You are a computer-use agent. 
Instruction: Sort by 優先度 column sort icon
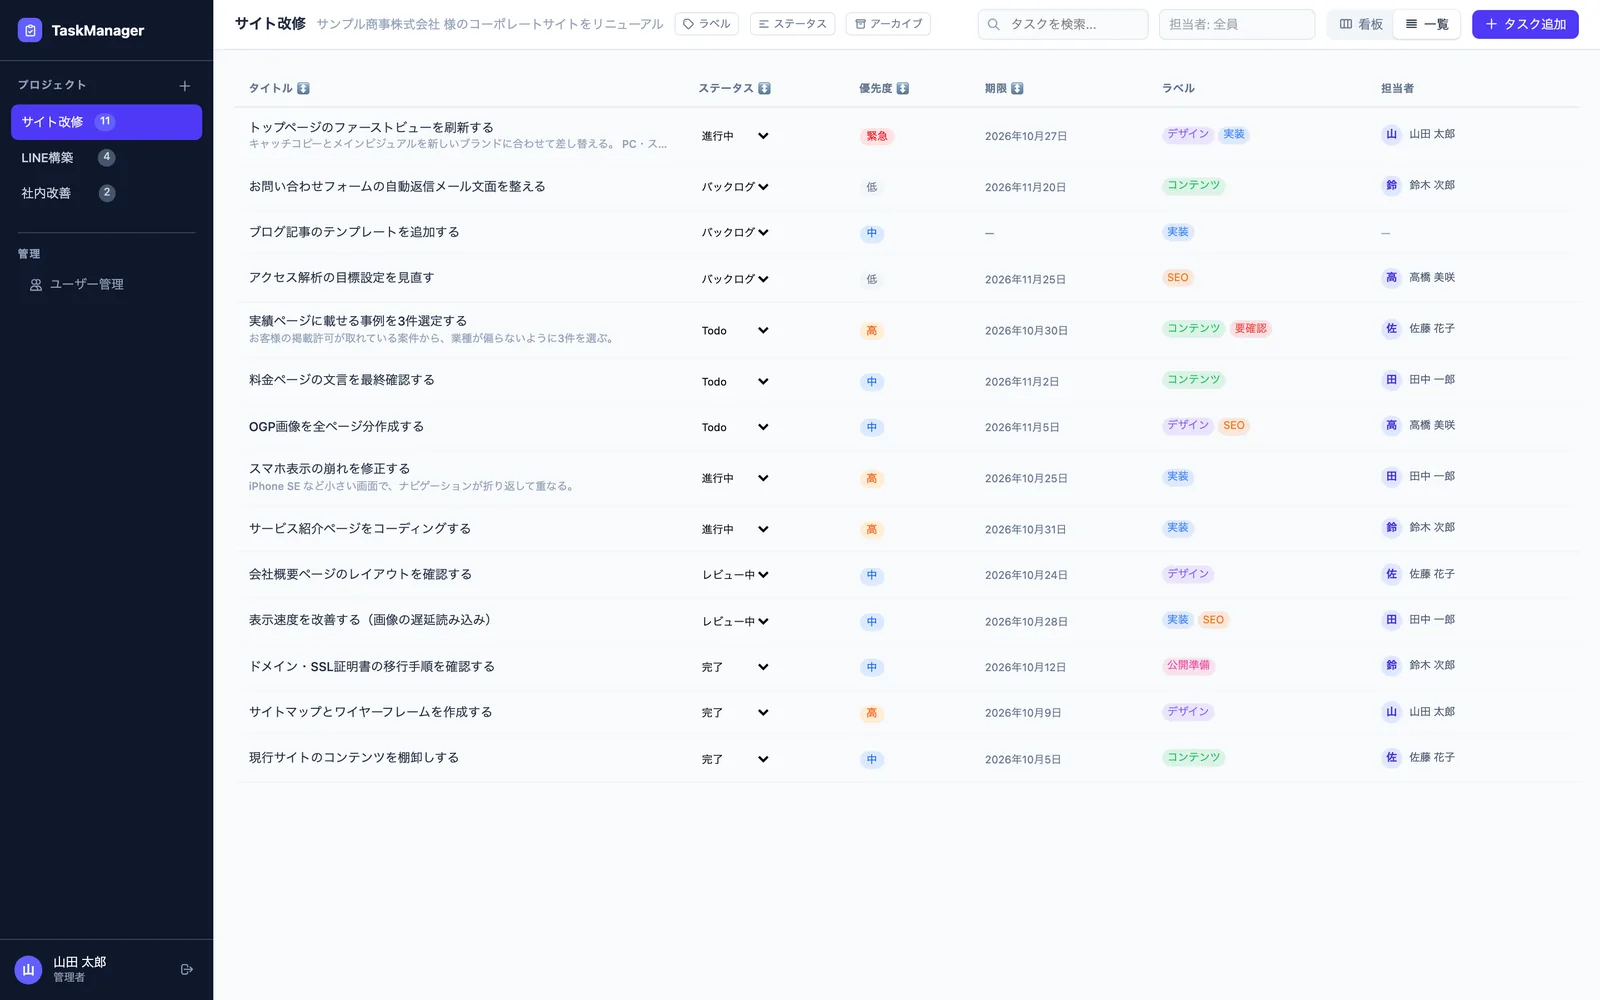903,88
